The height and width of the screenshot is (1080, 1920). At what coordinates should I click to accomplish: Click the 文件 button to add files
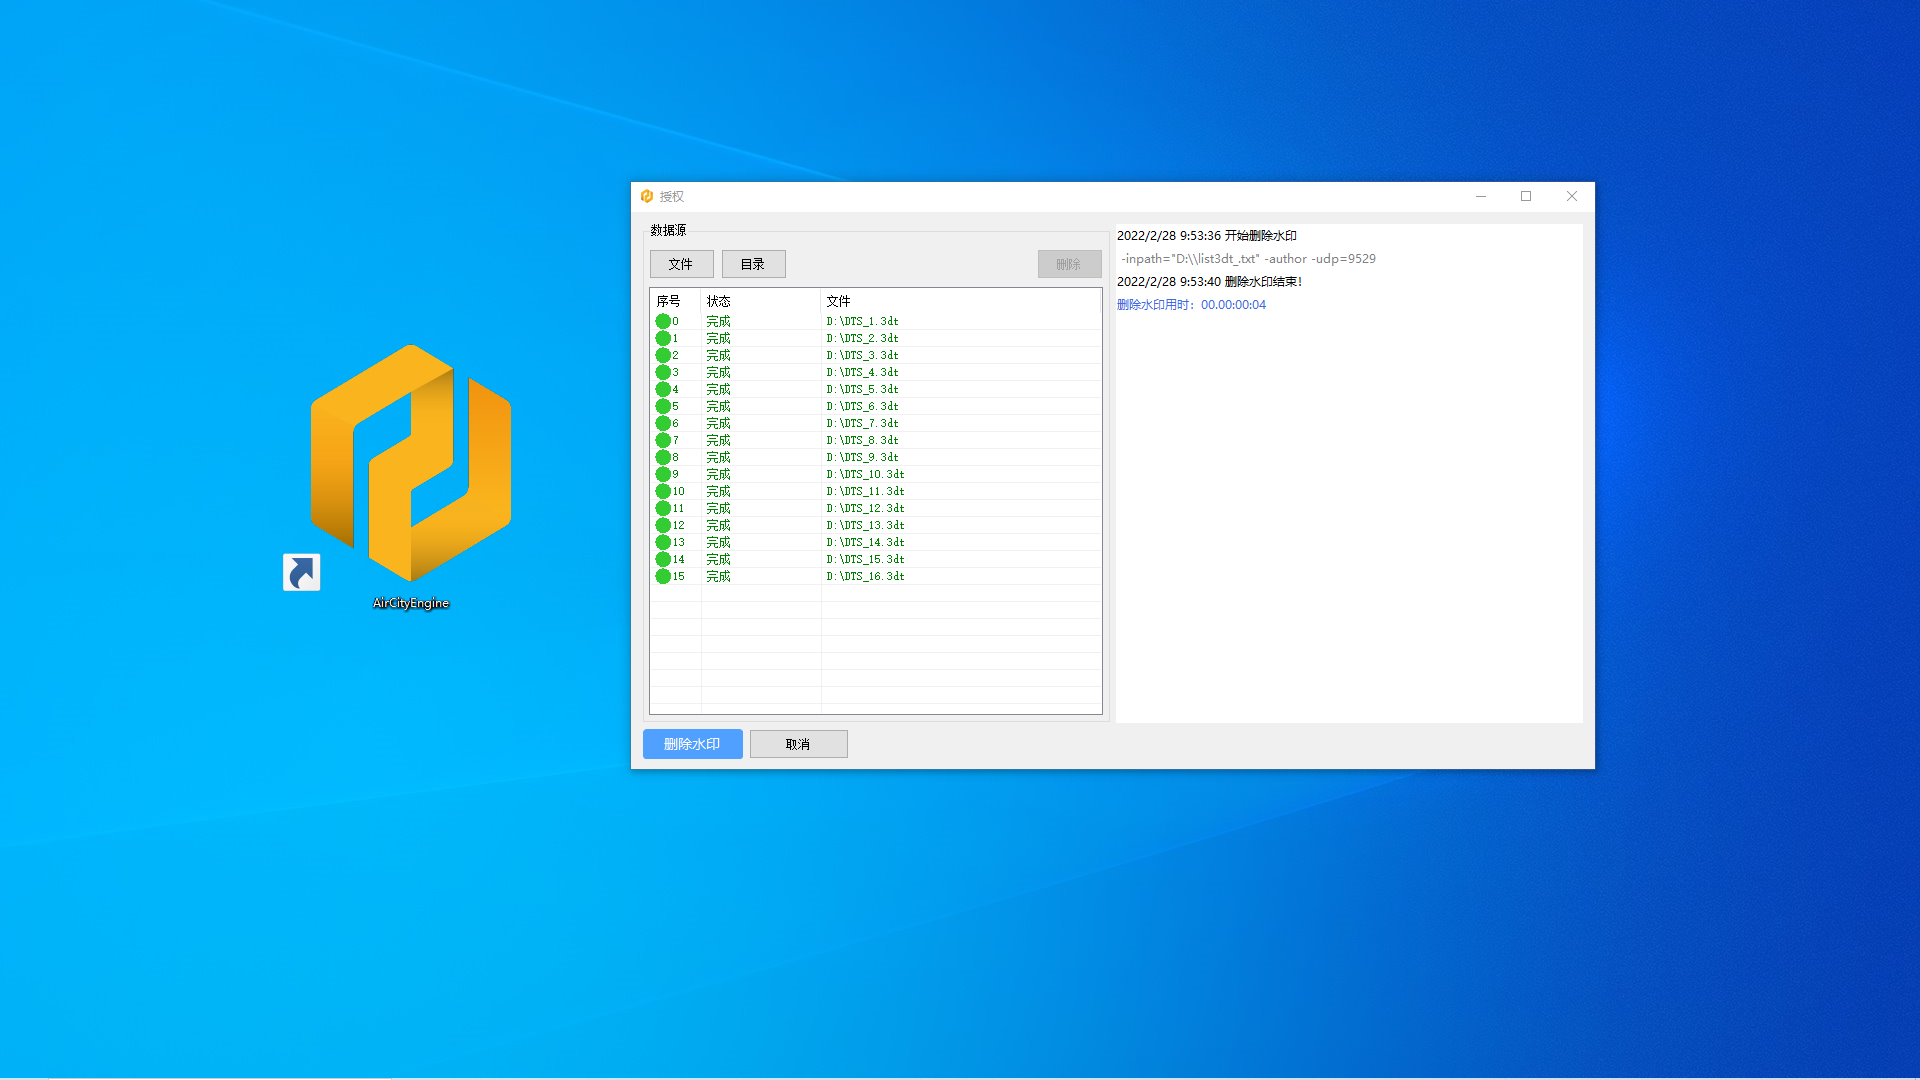681,264
